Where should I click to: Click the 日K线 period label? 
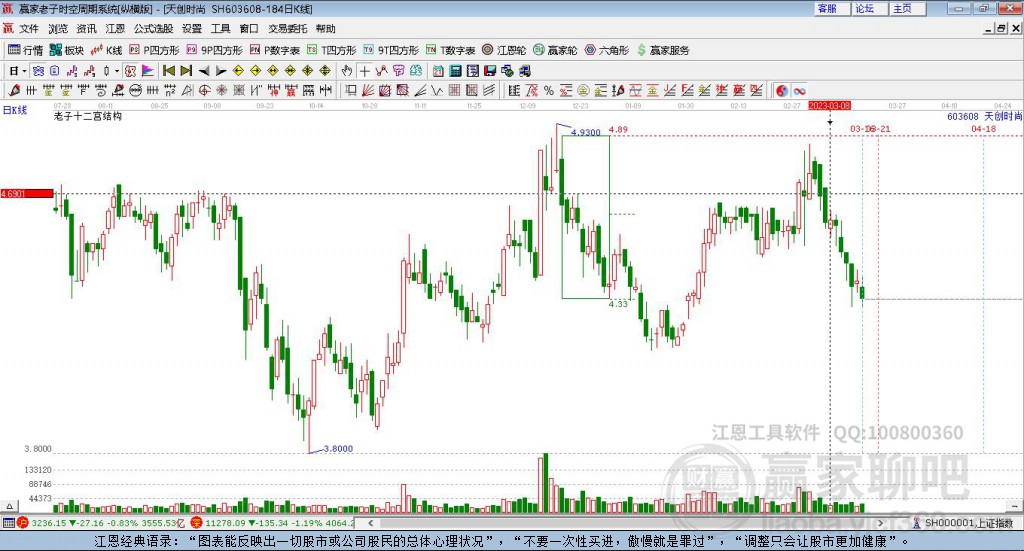pos(15,110)
